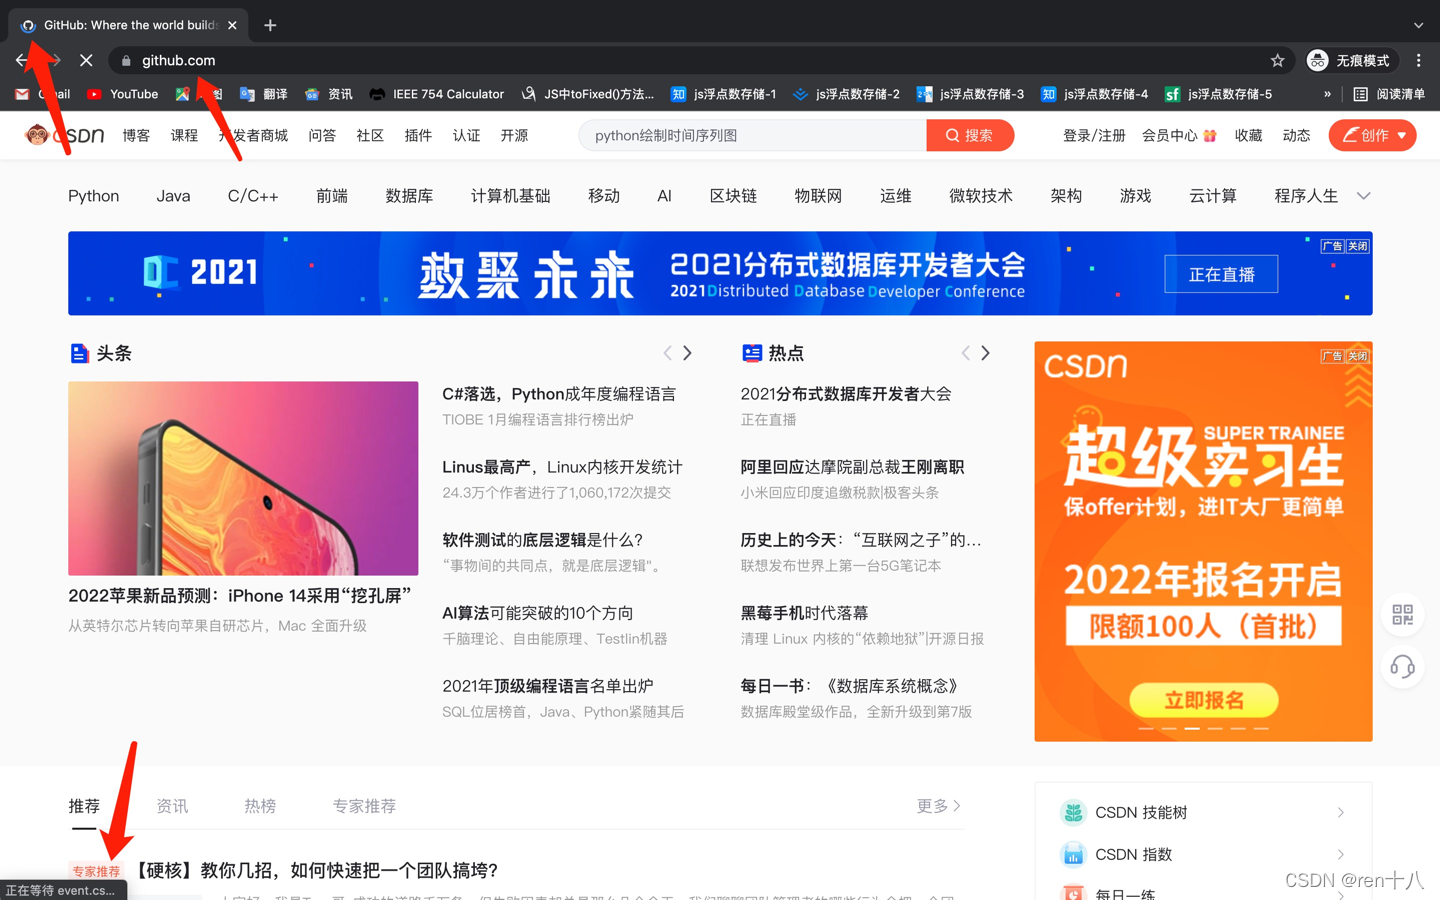Screen dimensions: 1440x900
Task: Go to previous 头条 headlines page
Action: click(x=667, y=353)
